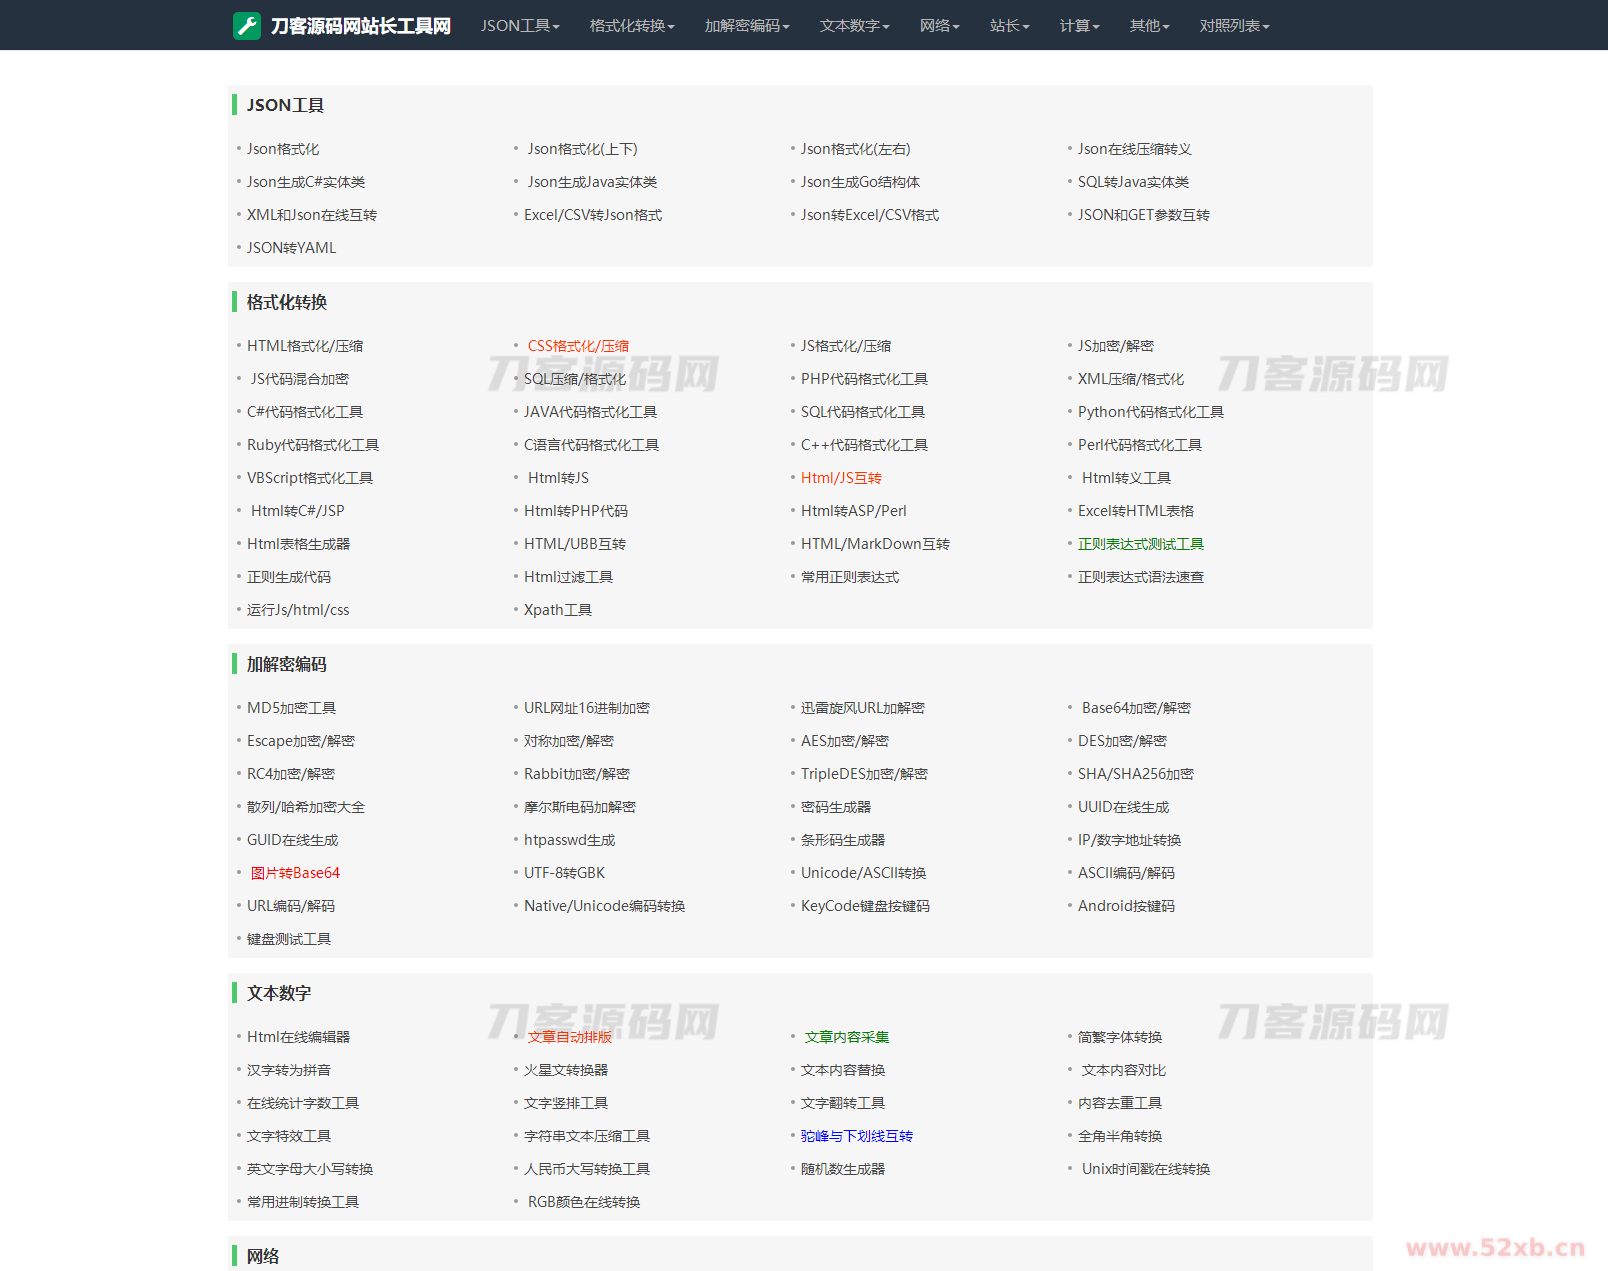Expand the 加解密编码 navigation dropdown
Screen dimensions: 1608x1271
[746, 26]
